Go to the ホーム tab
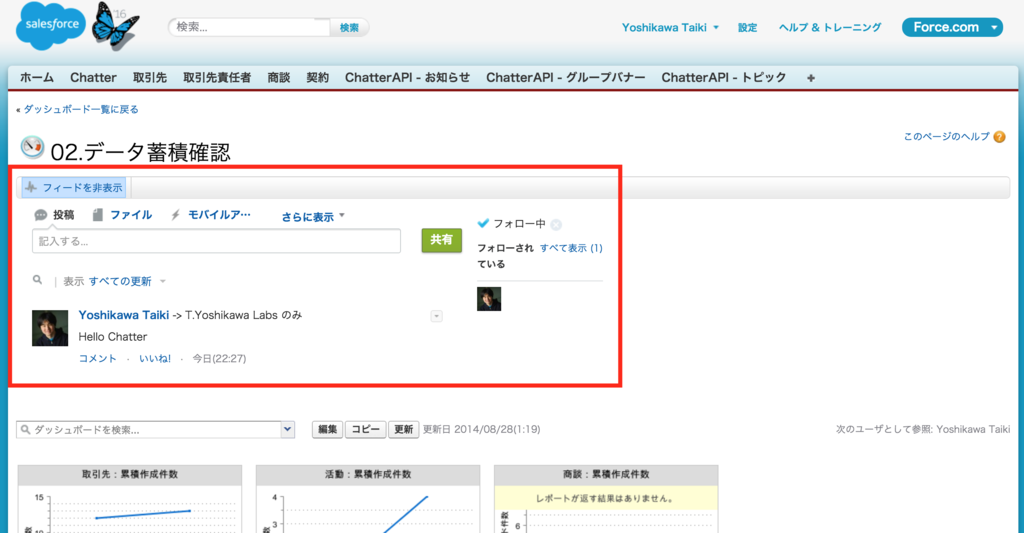 tap(37, 78)
